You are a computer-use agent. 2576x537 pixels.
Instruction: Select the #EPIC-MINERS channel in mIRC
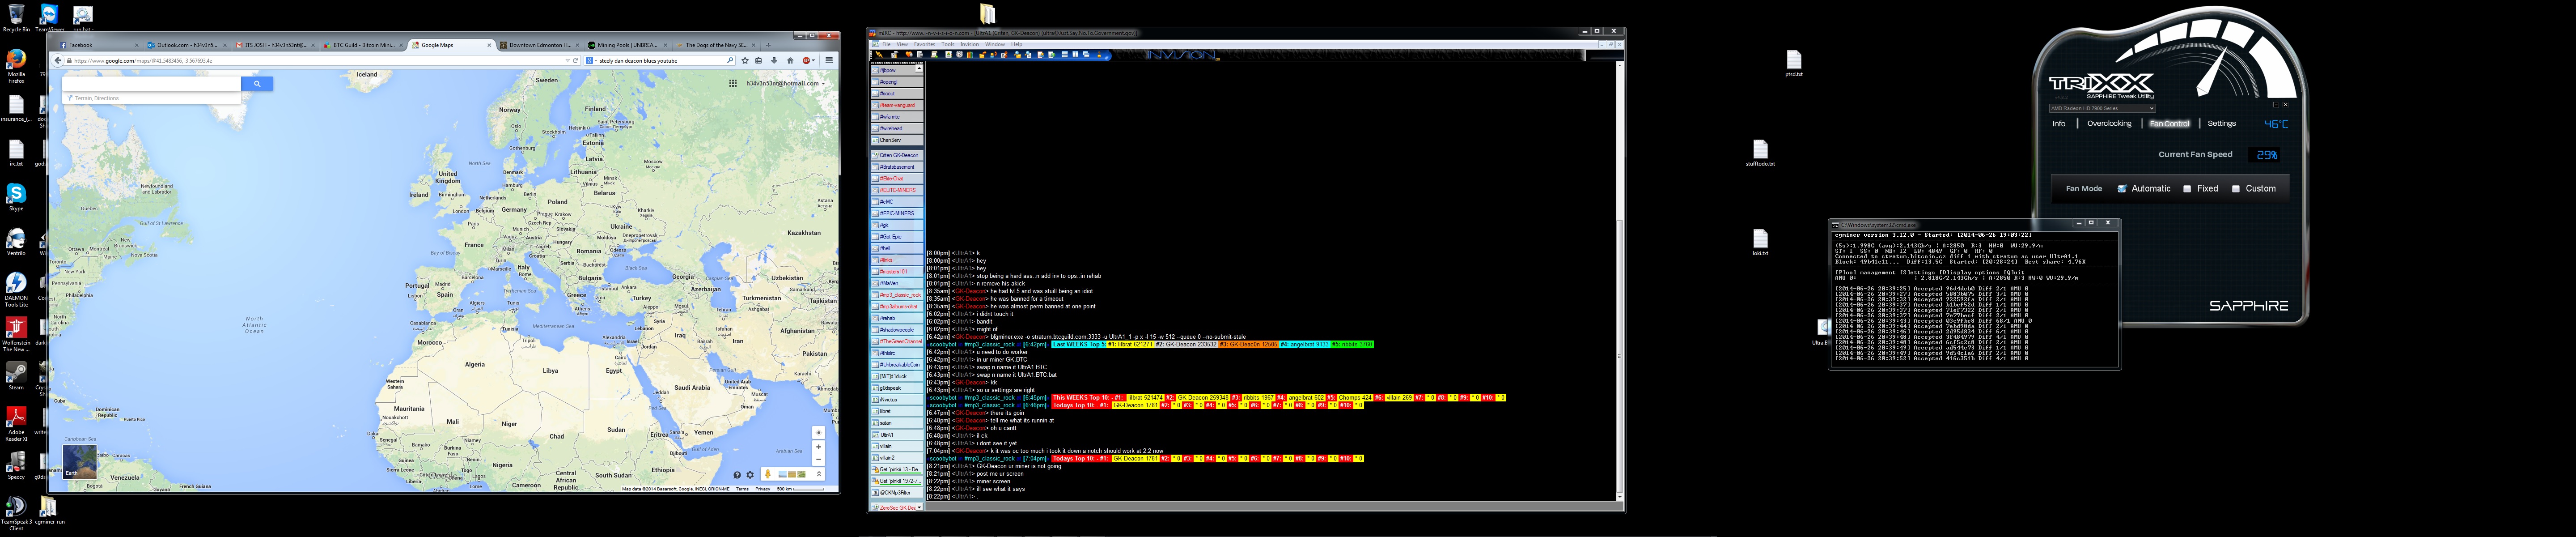(x=897, y=213)
